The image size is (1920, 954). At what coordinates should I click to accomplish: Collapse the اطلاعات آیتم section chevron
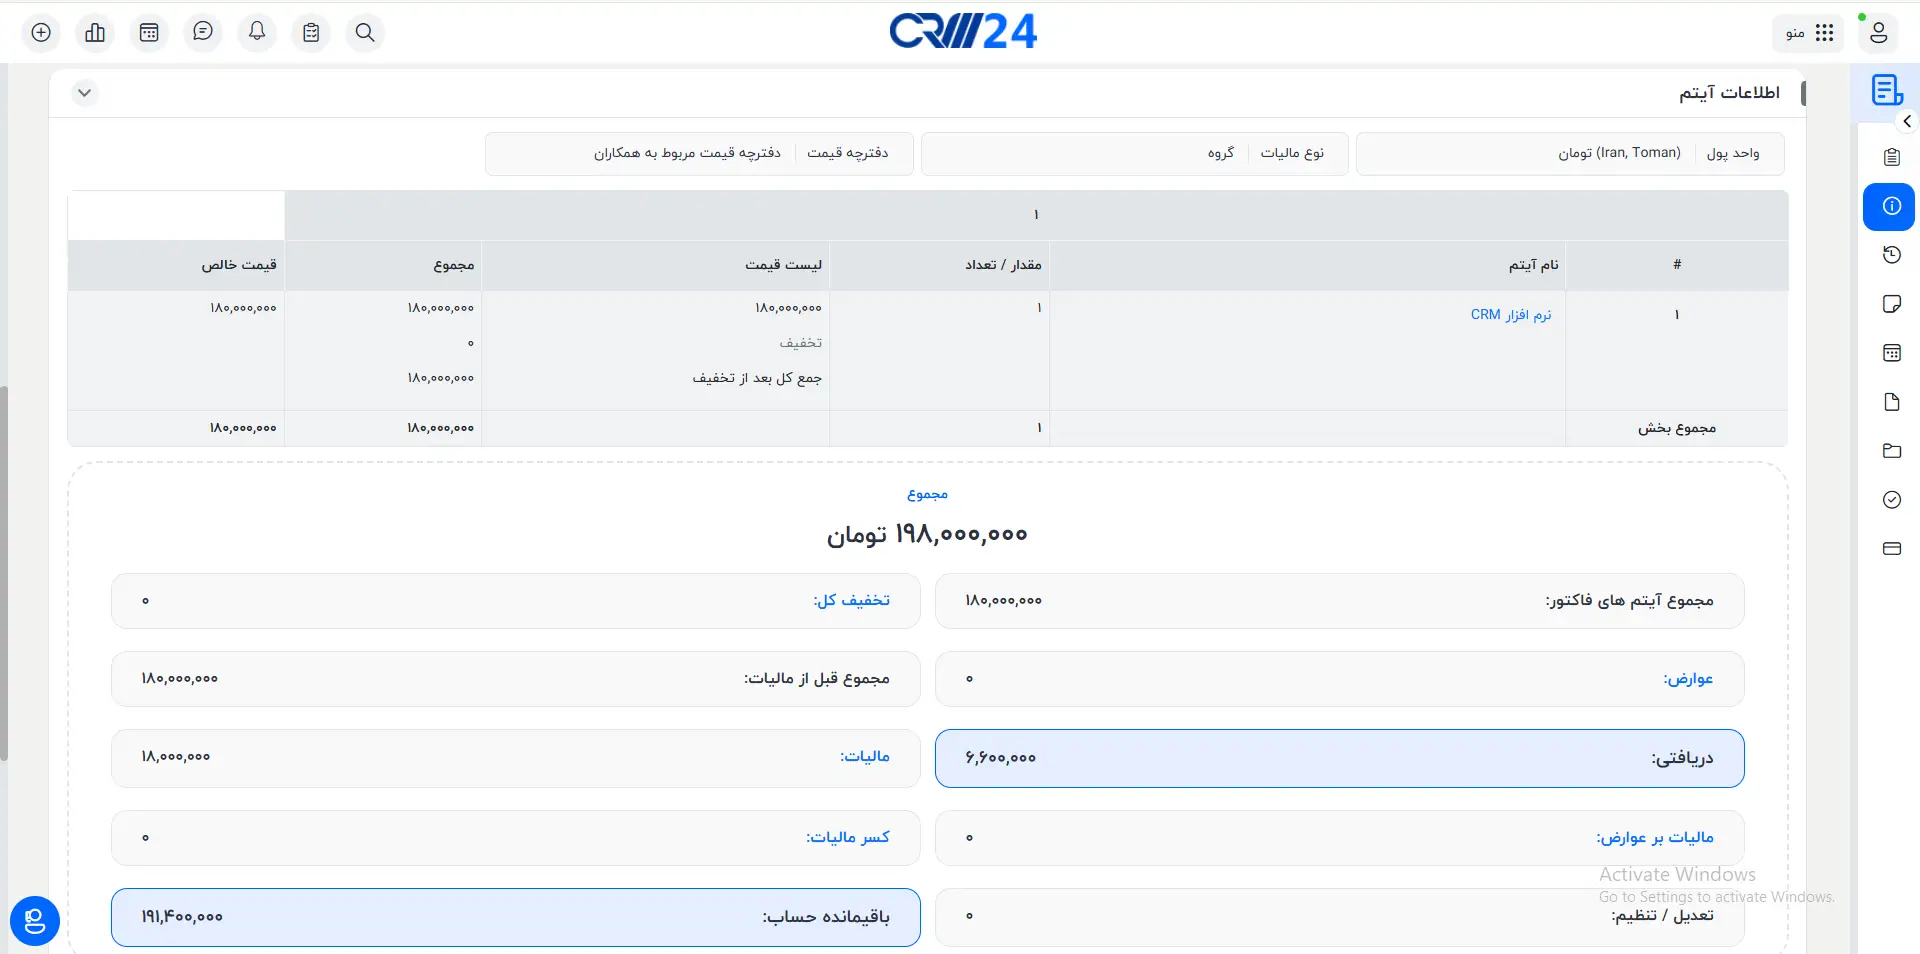point(85,93)
